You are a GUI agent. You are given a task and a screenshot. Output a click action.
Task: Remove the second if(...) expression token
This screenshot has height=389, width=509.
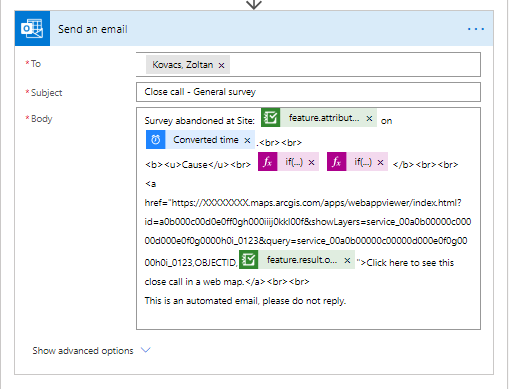pos(380,162)
